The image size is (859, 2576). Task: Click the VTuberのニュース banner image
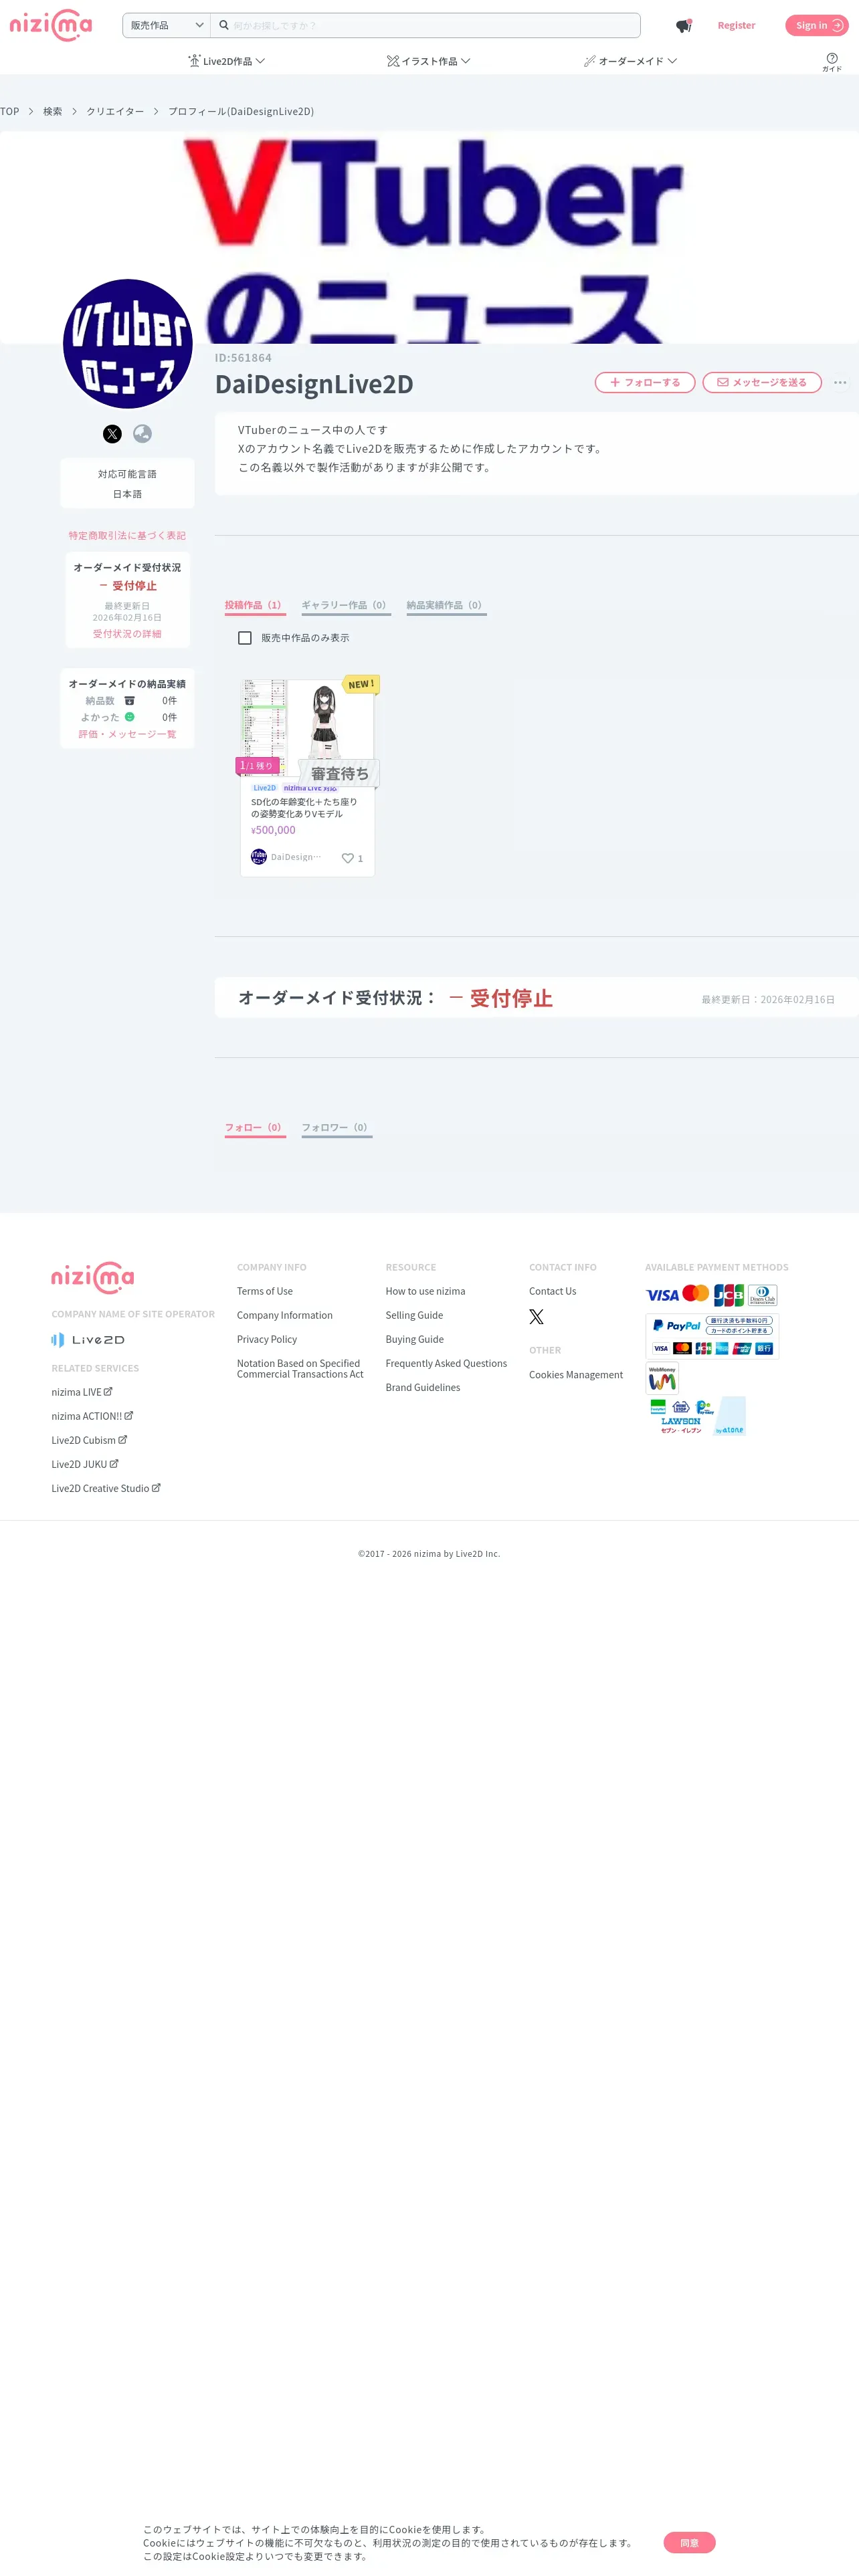pos(430,238)
